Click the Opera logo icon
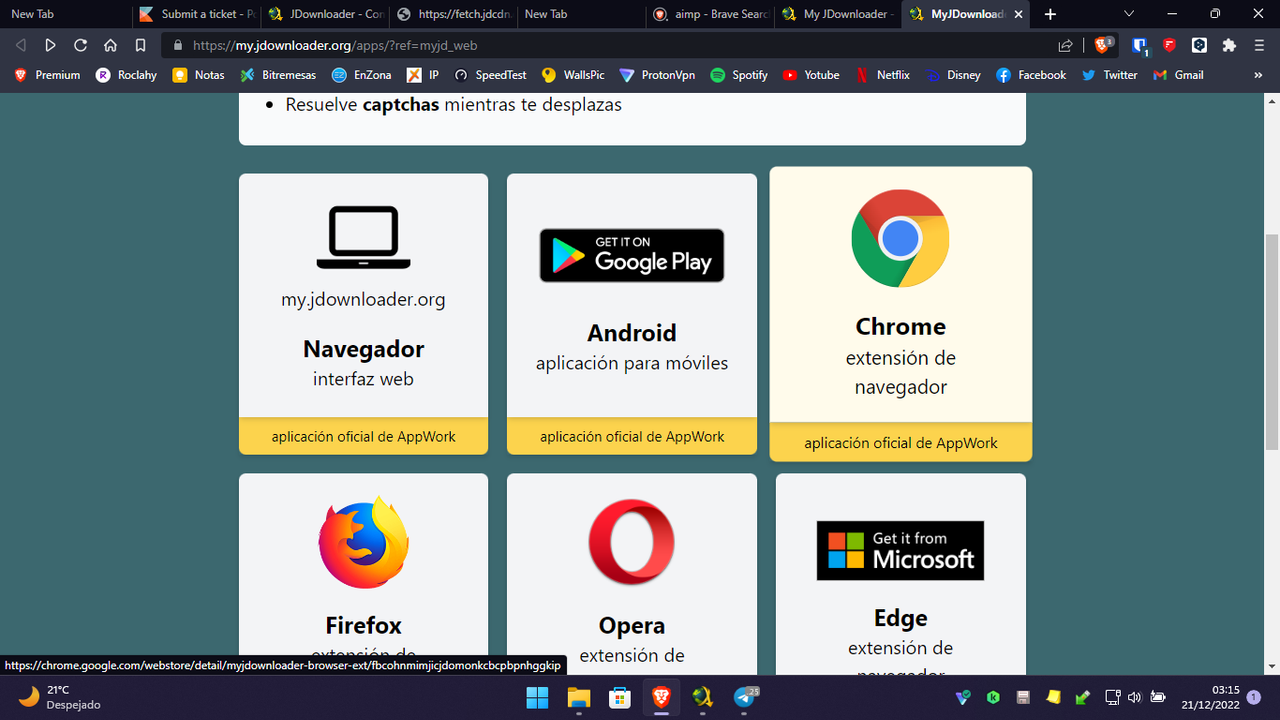 pyautogui.click(x=632, y=542)
